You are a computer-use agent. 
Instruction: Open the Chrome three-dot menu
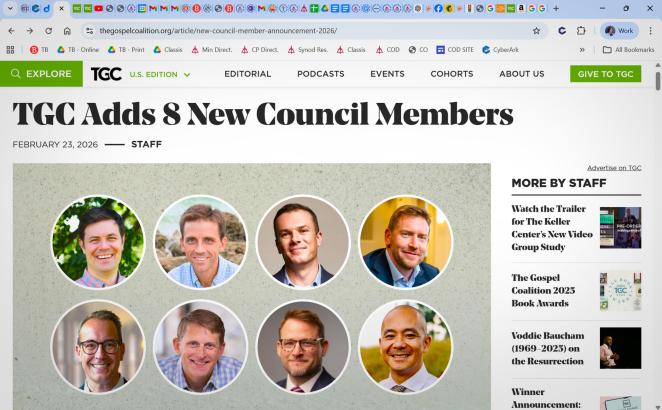click(x=651, y=31)
